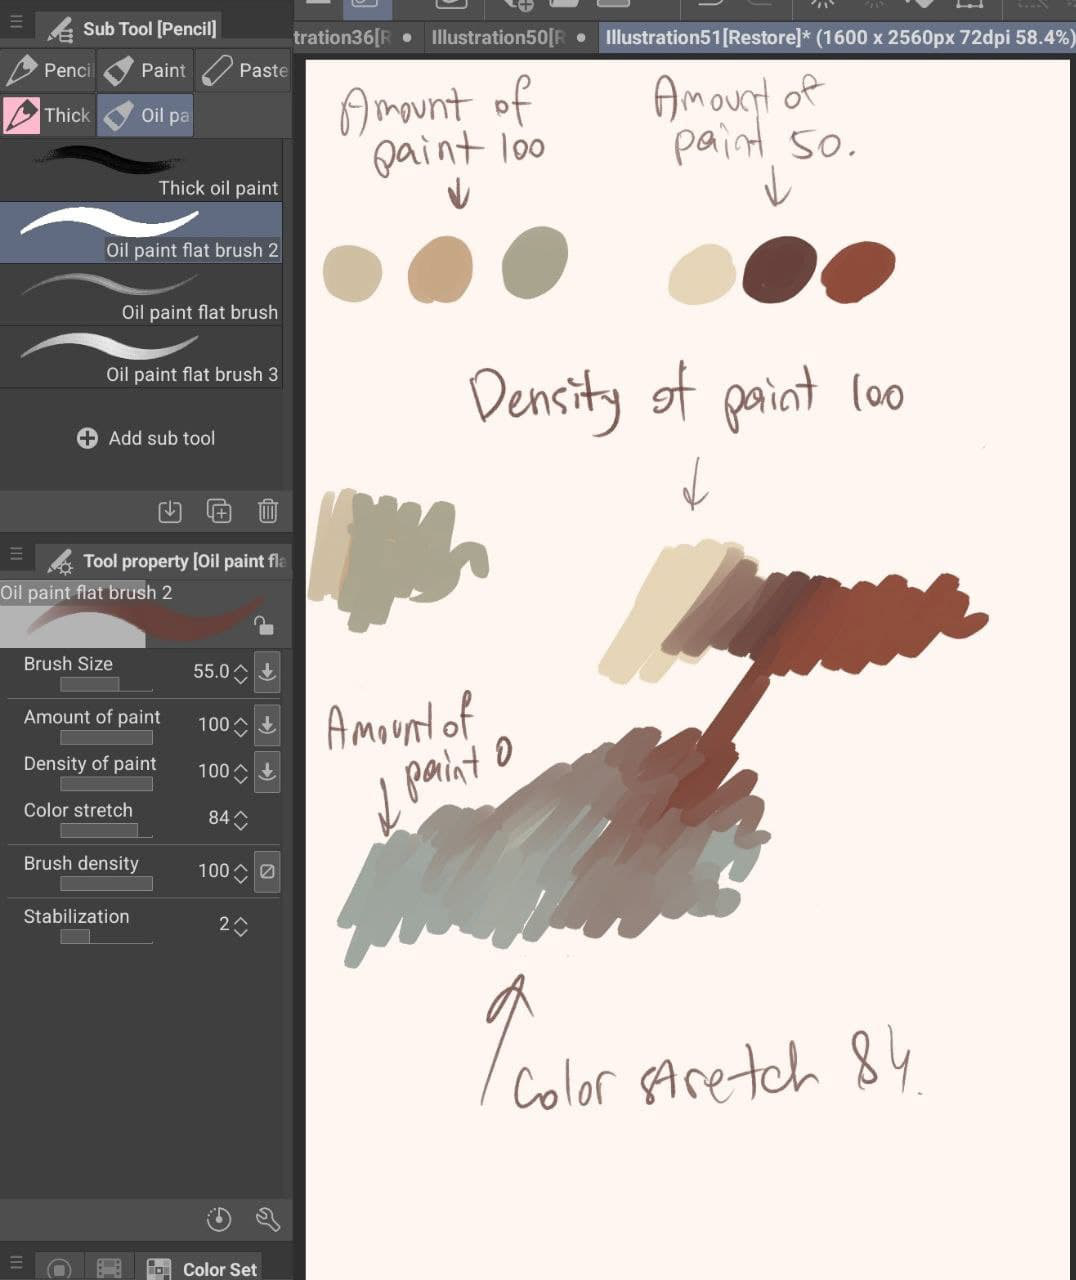This screenshot has height=1280, width=1076.
Task: Select the Pencil tool group tab
Action: click(48, 70)
